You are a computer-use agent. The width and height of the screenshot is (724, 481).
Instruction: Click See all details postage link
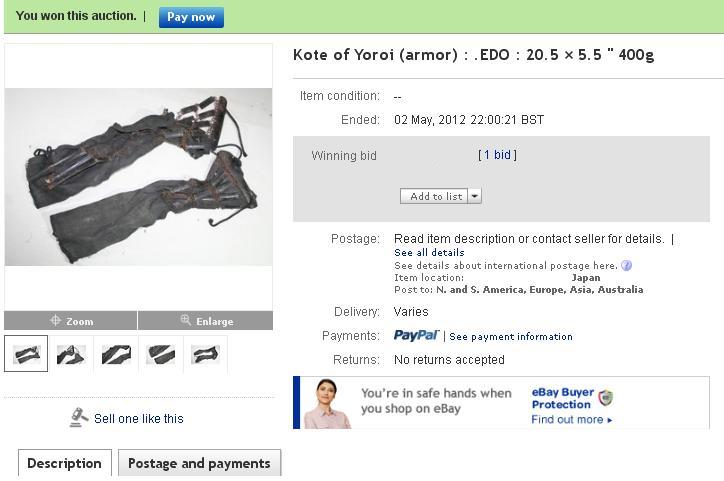click(x=429, y=253)
